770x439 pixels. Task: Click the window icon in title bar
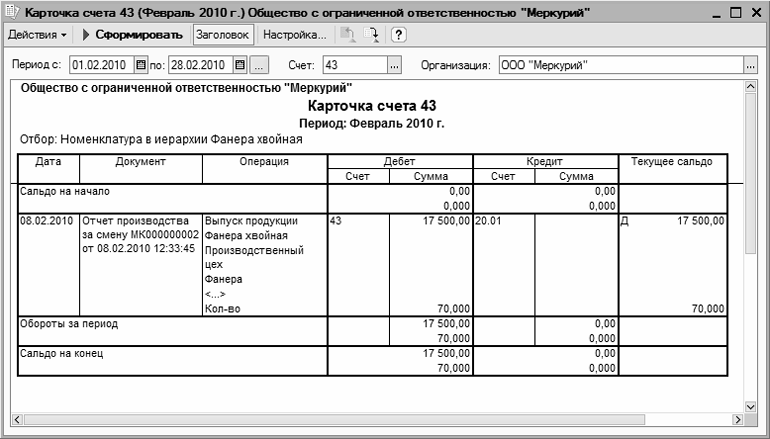pos(12,13)
